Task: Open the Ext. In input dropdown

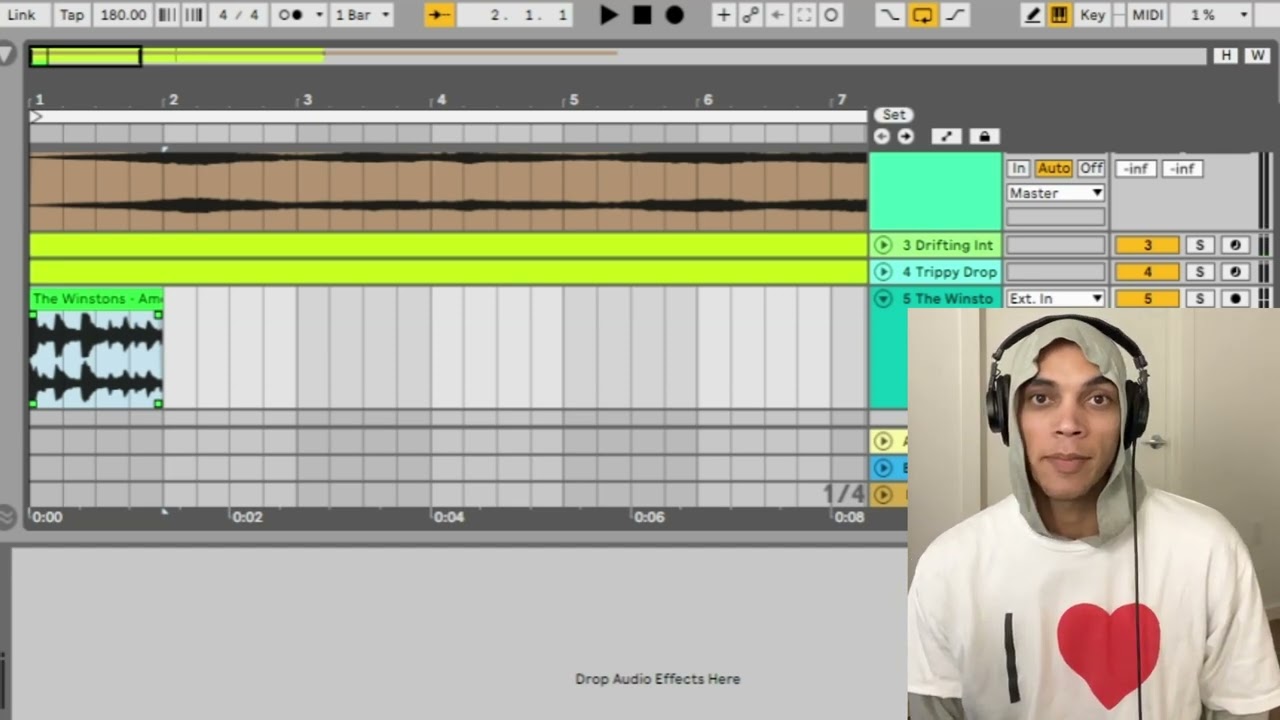Action: point(1055,298)
